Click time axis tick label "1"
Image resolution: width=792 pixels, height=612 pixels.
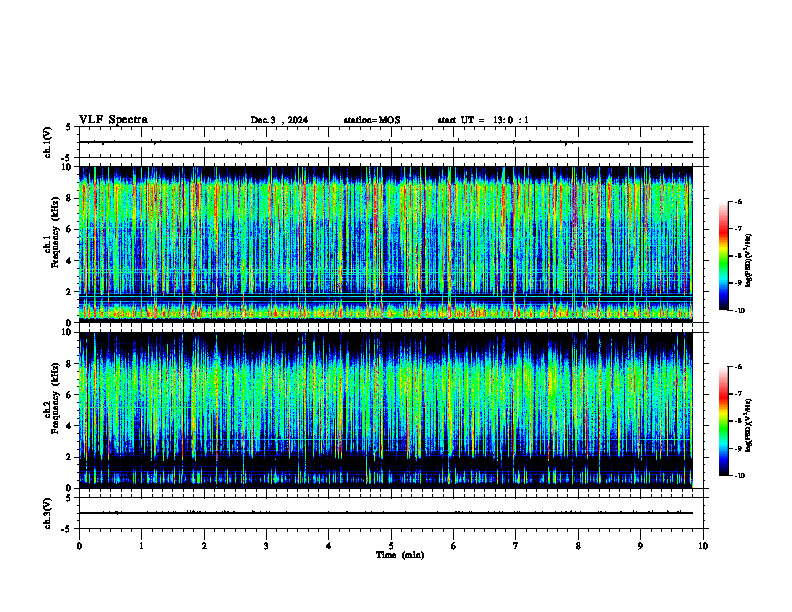[x=141, y=546]
